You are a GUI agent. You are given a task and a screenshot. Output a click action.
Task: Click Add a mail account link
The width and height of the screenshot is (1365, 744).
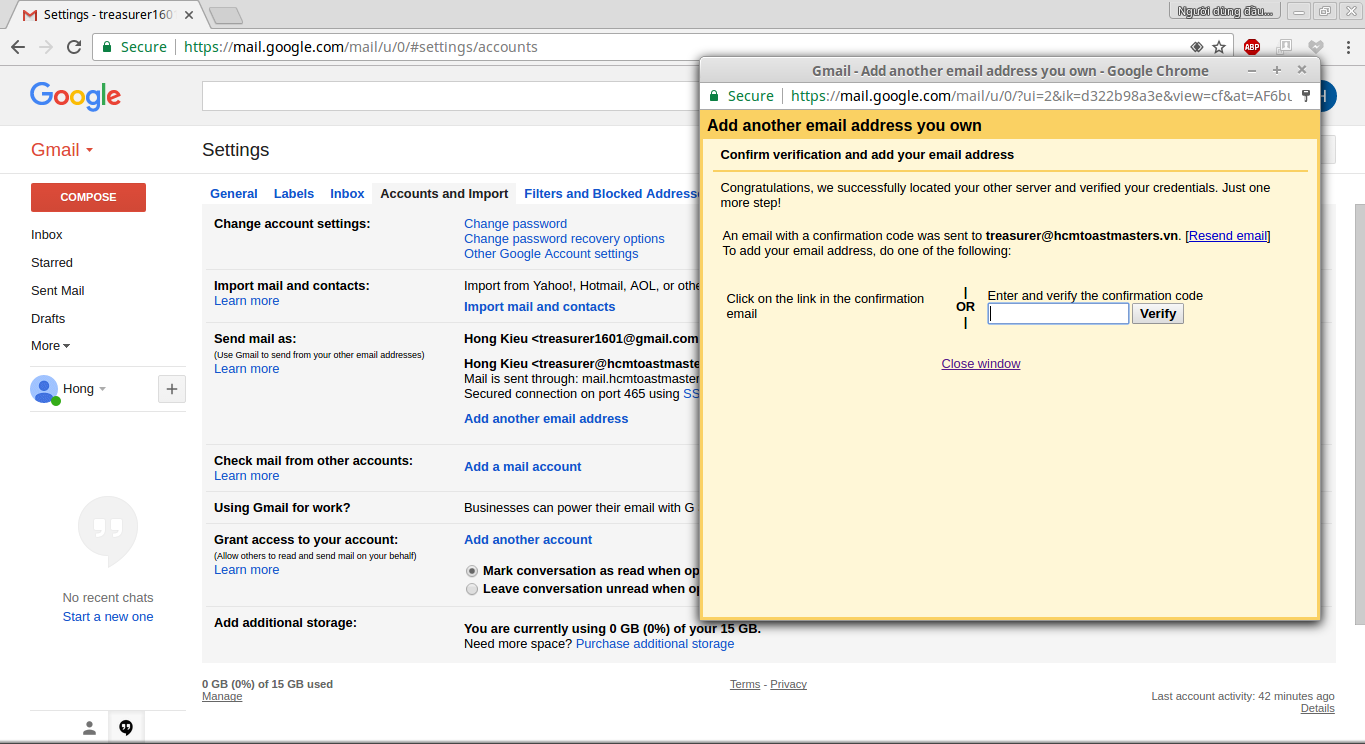523,467
